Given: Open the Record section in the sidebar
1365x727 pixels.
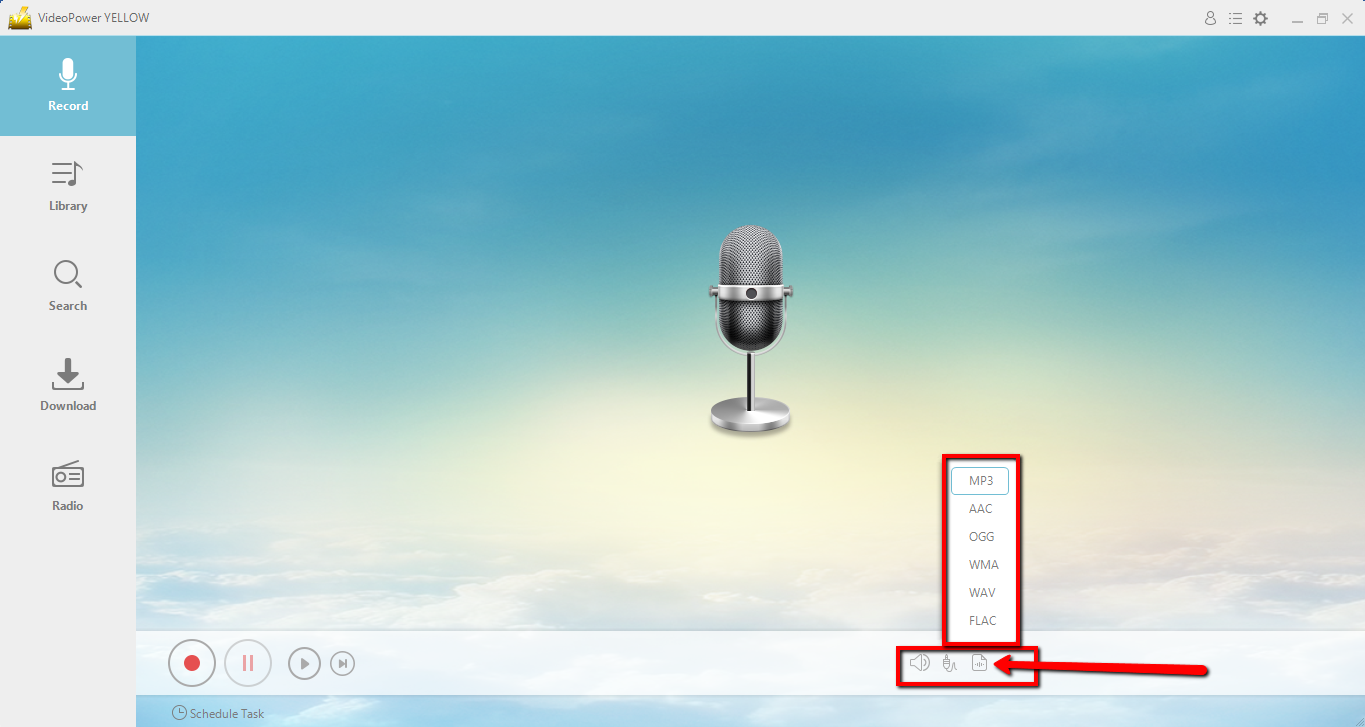Looking at the screenshot, I should 67,85.
